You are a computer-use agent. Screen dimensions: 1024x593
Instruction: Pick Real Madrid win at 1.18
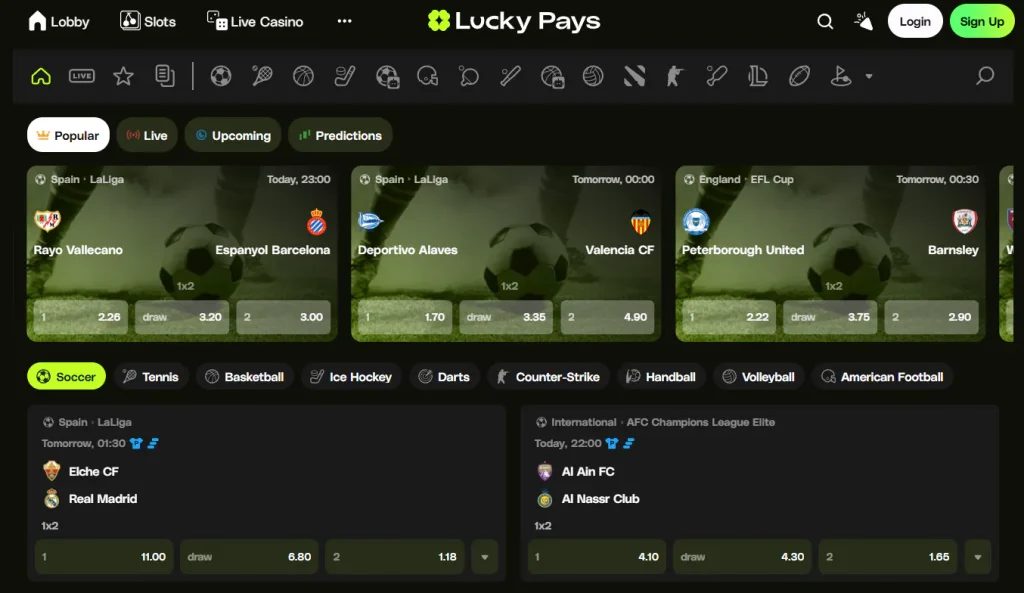click(x=394, y=556)
